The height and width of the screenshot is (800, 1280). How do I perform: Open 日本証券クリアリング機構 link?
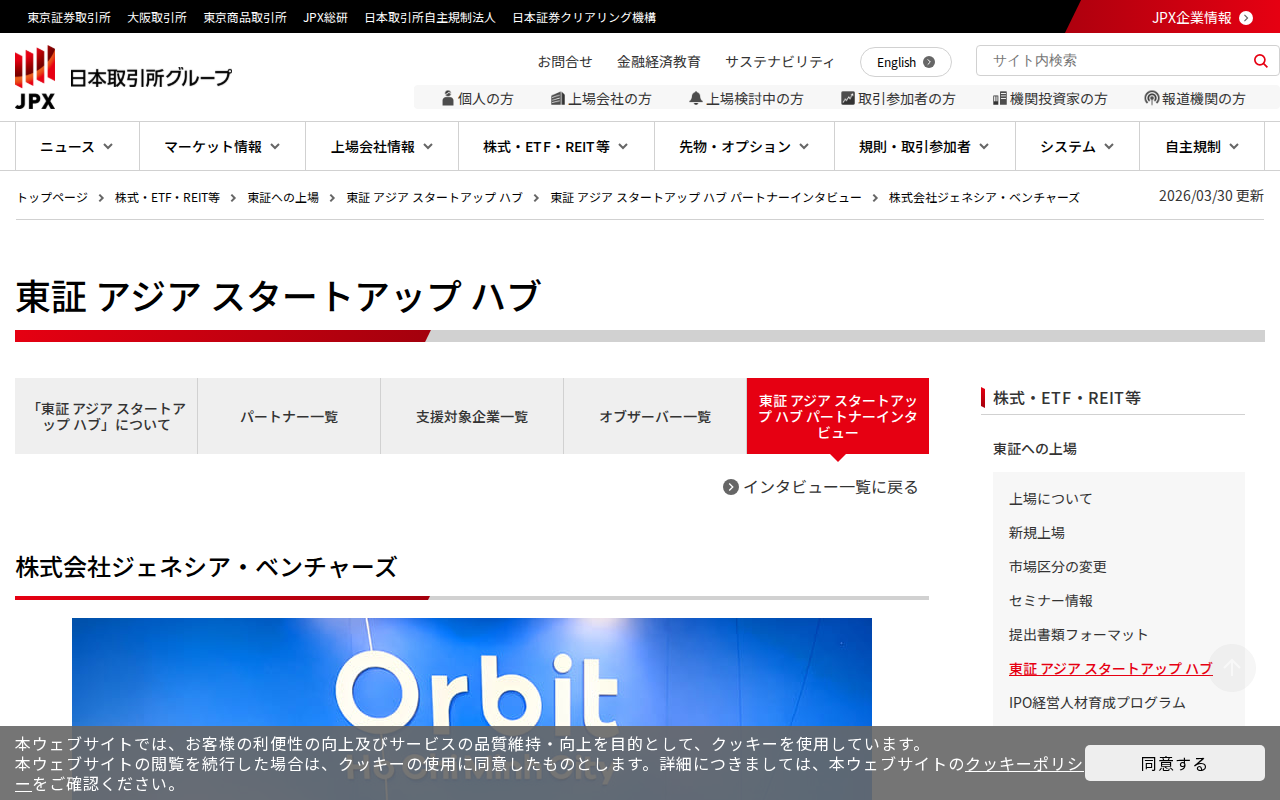click(x=584, y=17)
